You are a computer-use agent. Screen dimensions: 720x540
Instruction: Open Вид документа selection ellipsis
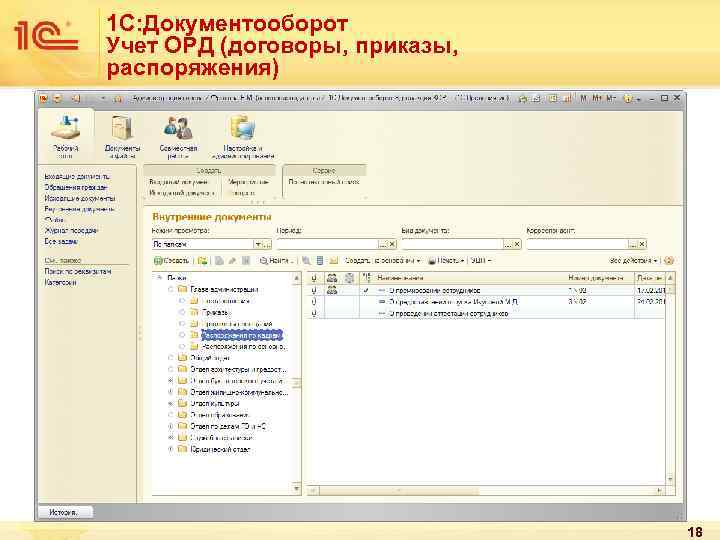pyautogui.click(x=508, y=244)
